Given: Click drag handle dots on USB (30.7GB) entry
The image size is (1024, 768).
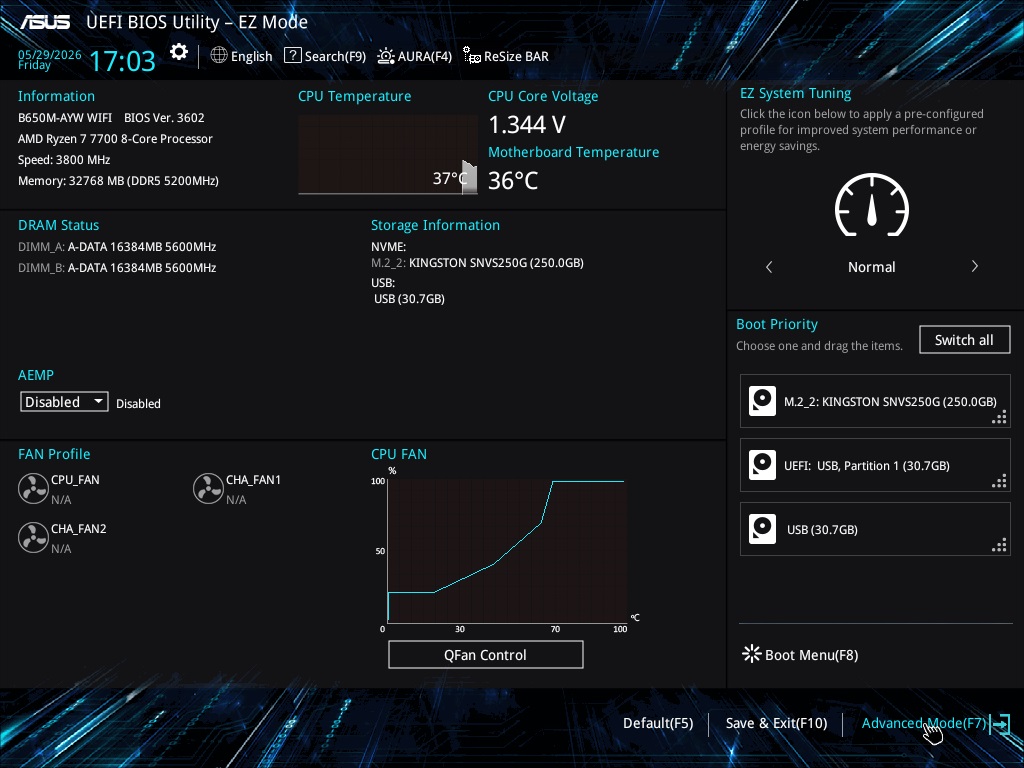Looking at the screenshot, I should click(x=999, y=546).
